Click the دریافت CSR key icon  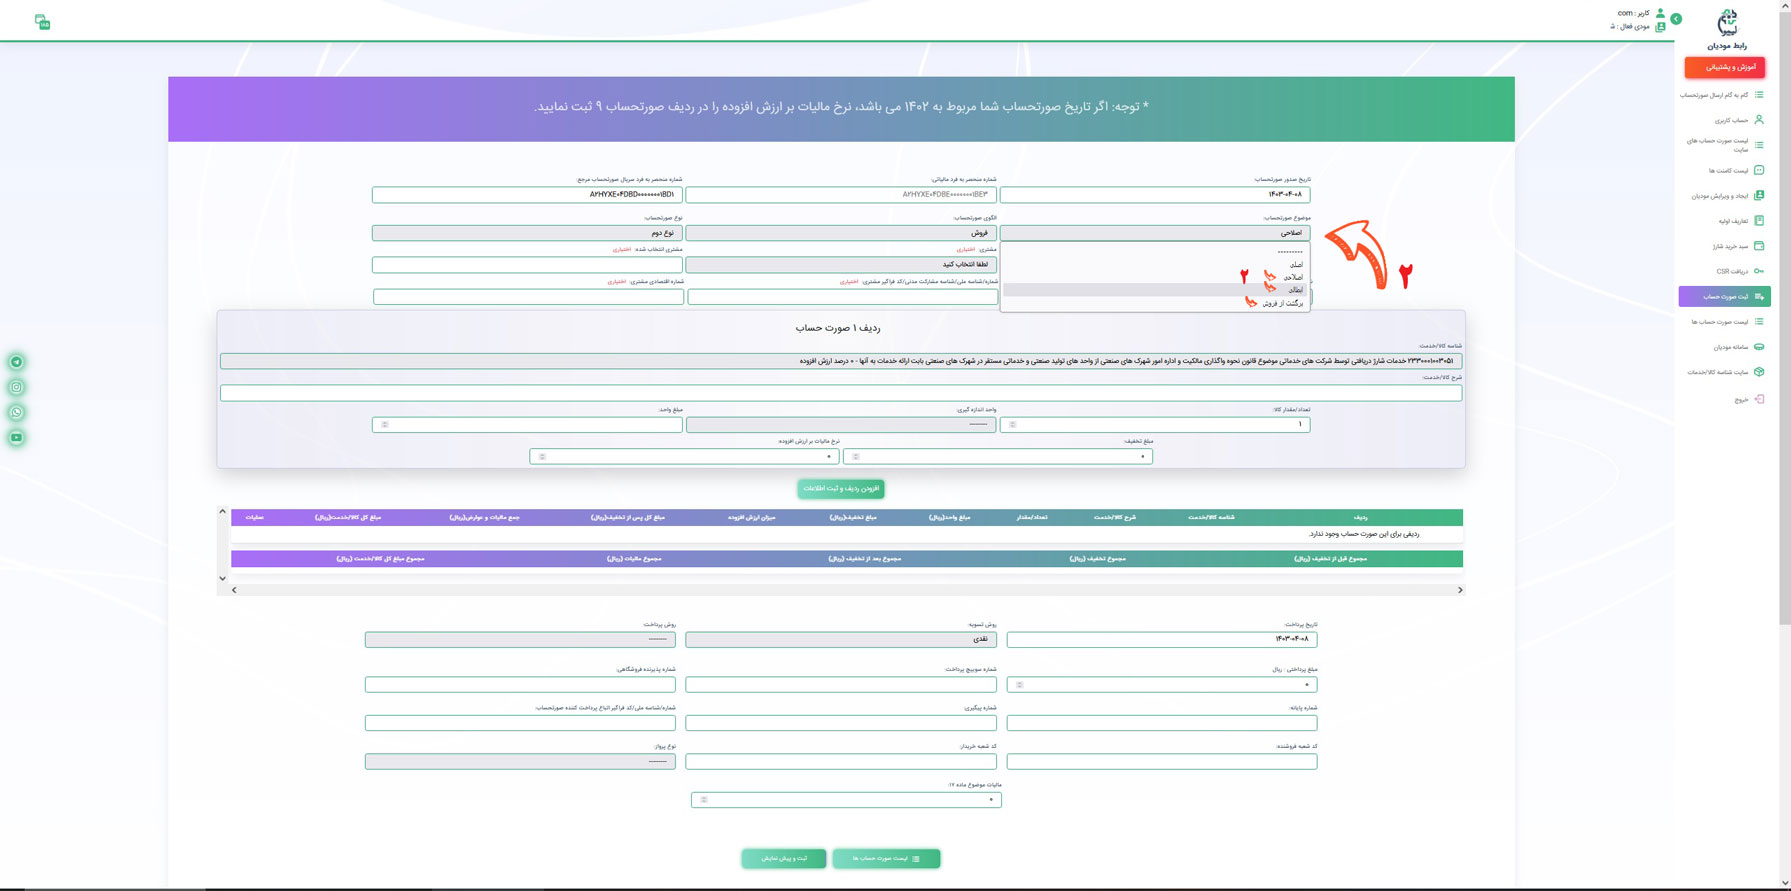tap(1759, 271)
